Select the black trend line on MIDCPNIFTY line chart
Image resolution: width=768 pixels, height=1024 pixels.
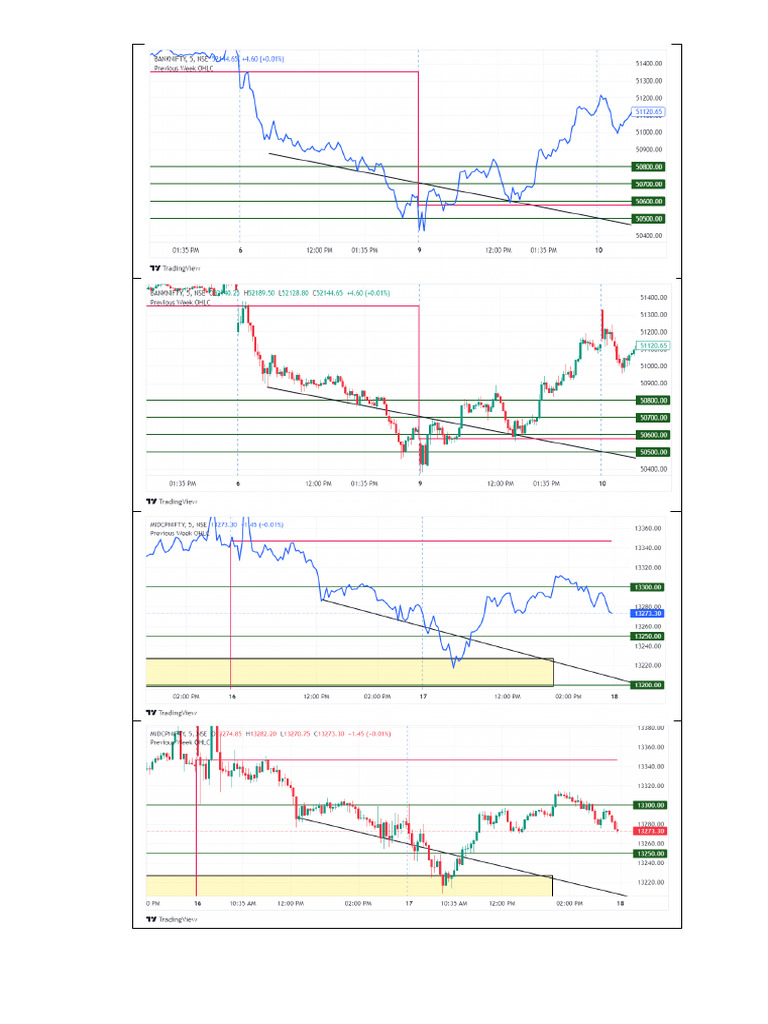(x=477, y=641)
